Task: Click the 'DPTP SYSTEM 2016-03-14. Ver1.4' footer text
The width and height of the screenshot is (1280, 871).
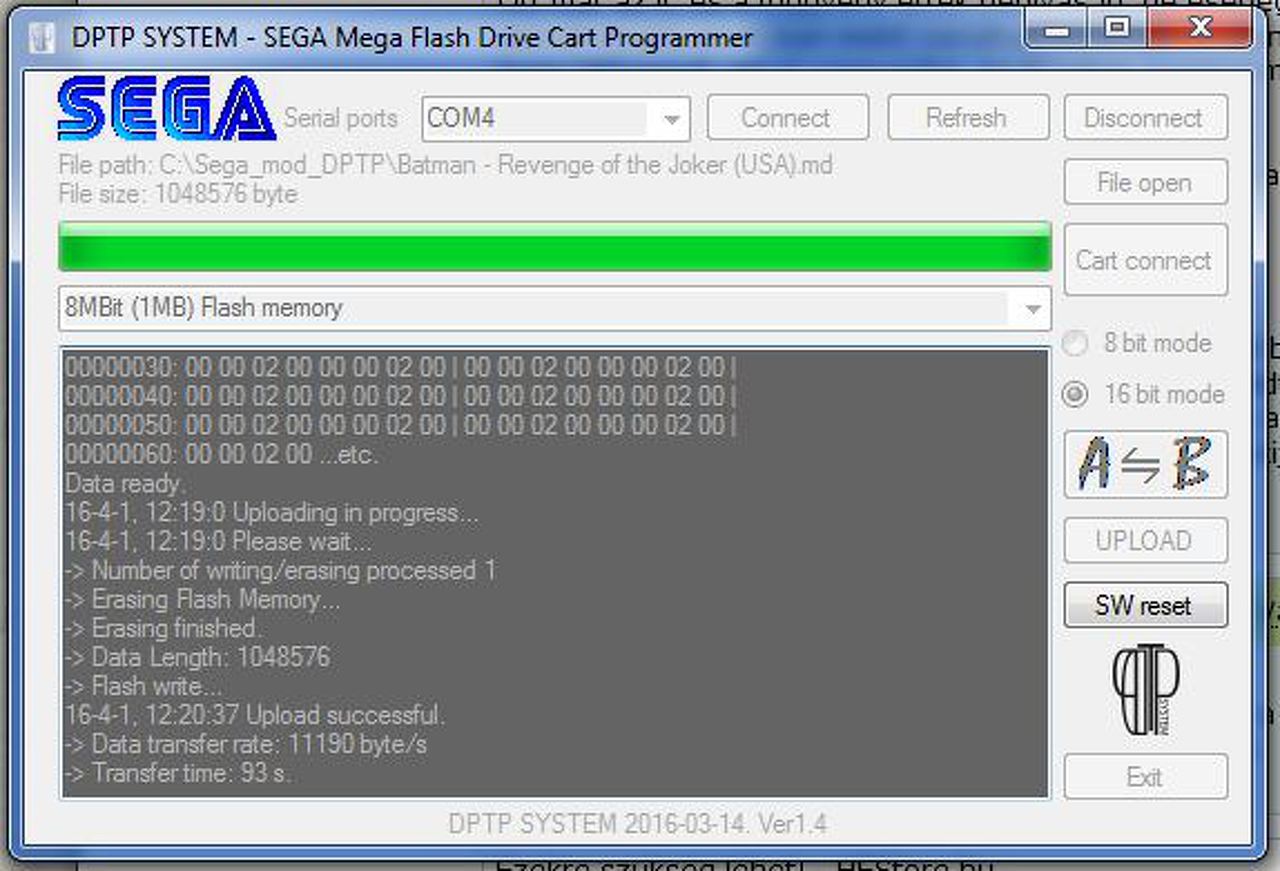Action: (x=638, y=824)
